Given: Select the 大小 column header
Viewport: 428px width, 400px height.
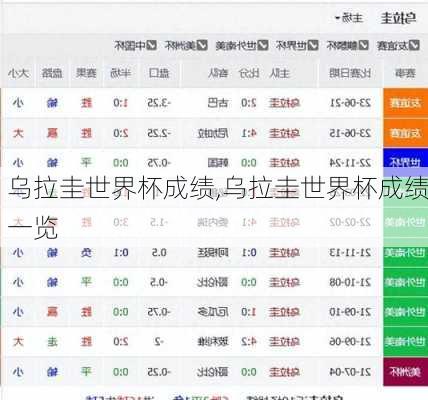Looking at the screenshot, I should [x=18, y=73].
